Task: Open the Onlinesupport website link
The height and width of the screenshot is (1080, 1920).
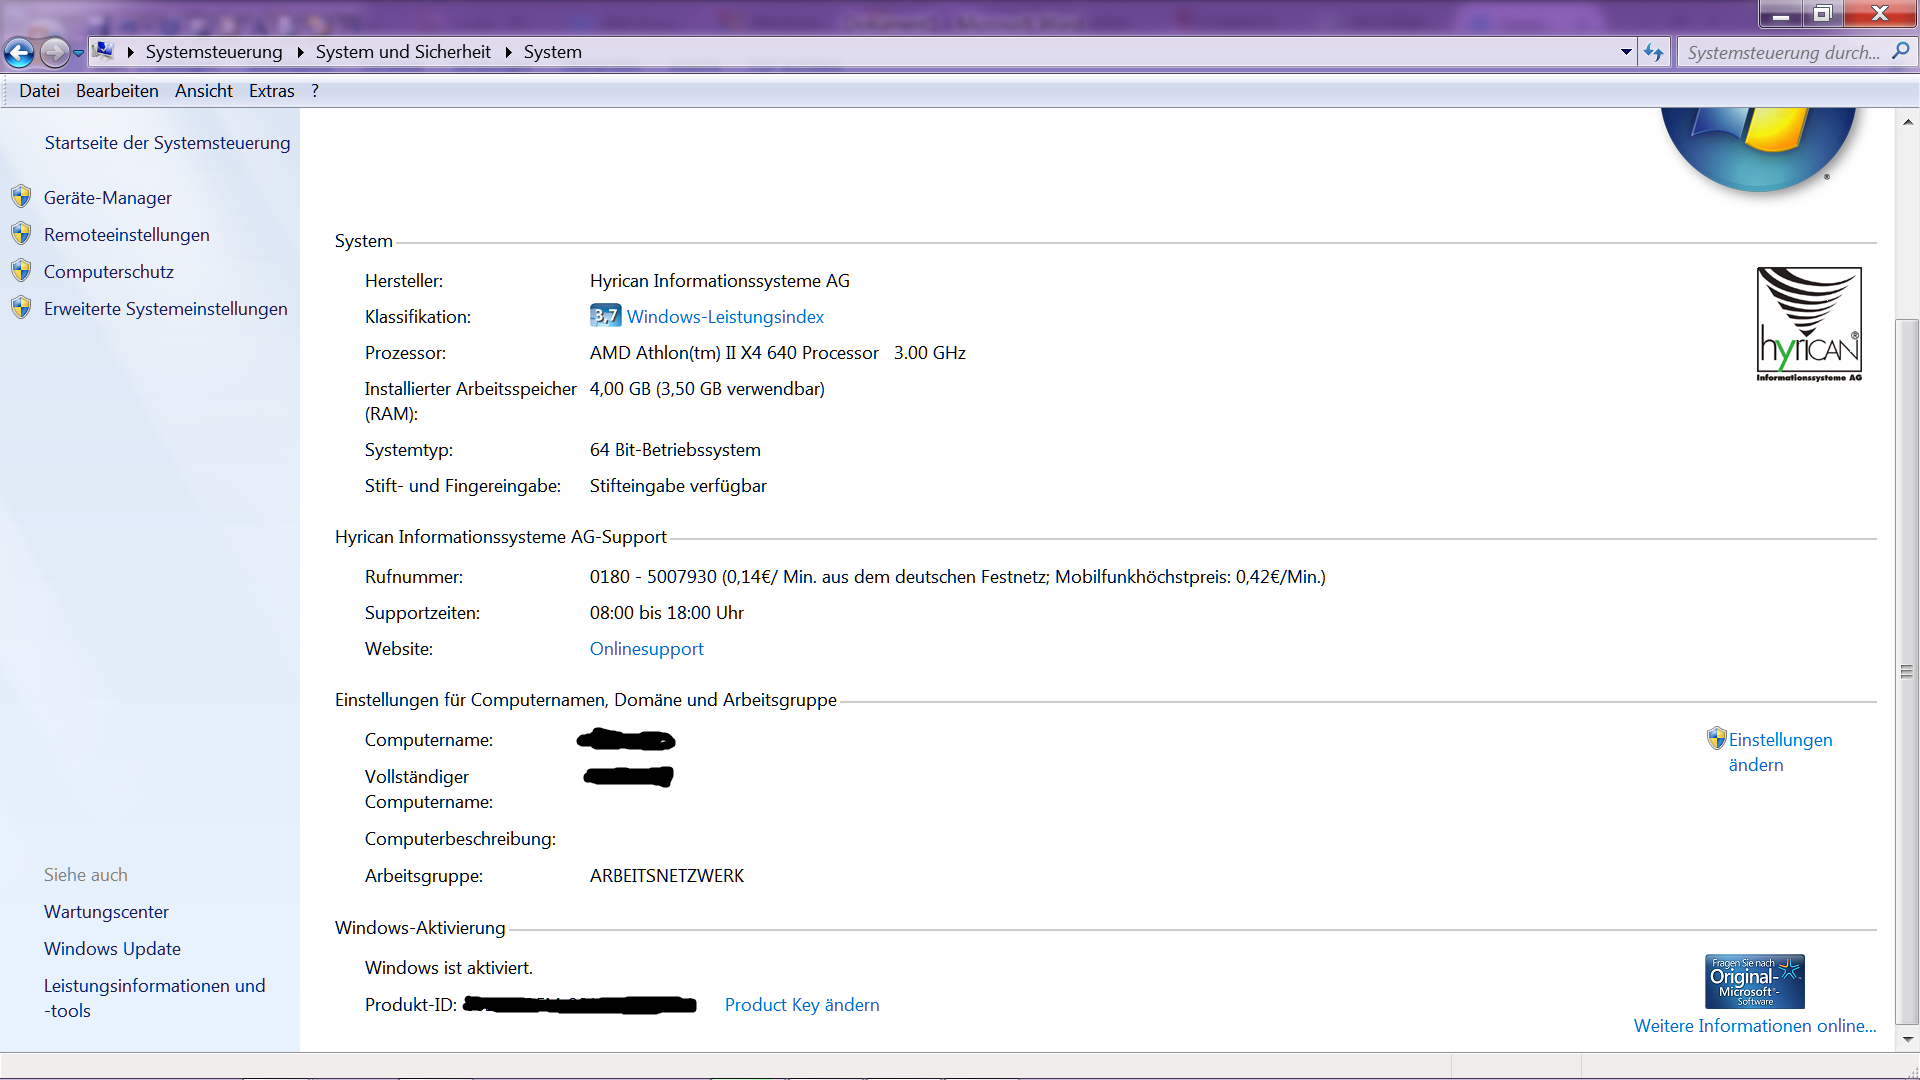Action: coord(646,649)
